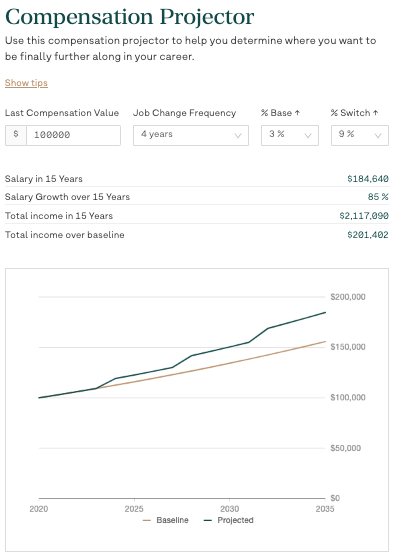Click the chevron arrow in the 9 % selector
395x560 pixels.
pos(378,135)
